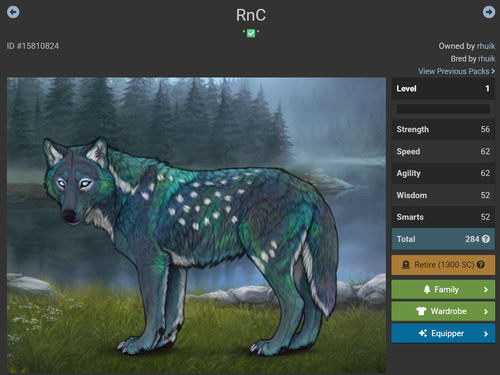Click the Smarts 52 stat row
The image size is (500, 375).
(x=443, y=217)
